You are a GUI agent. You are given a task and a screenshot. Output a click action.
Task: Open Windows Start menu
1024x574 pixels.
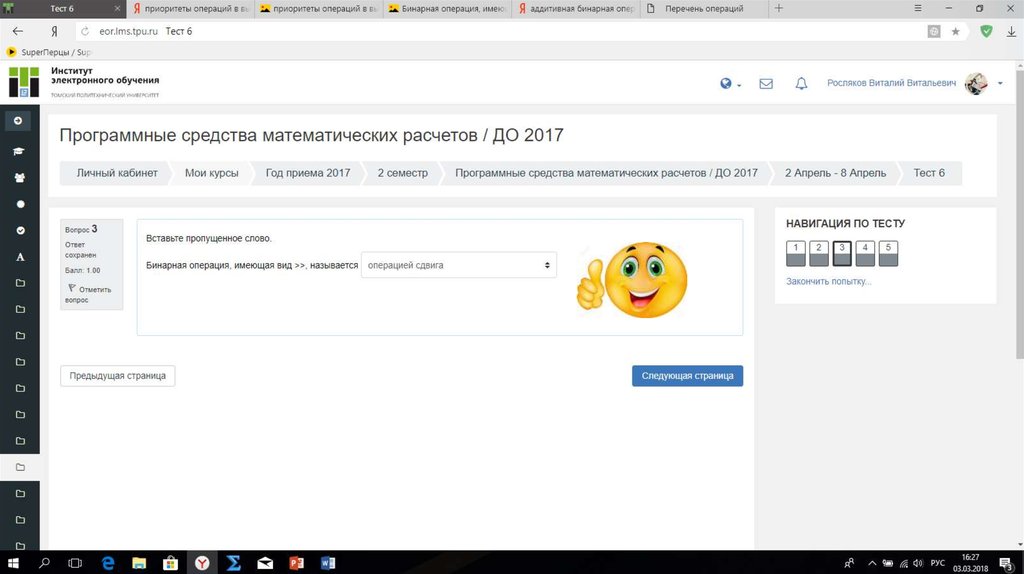12,562
